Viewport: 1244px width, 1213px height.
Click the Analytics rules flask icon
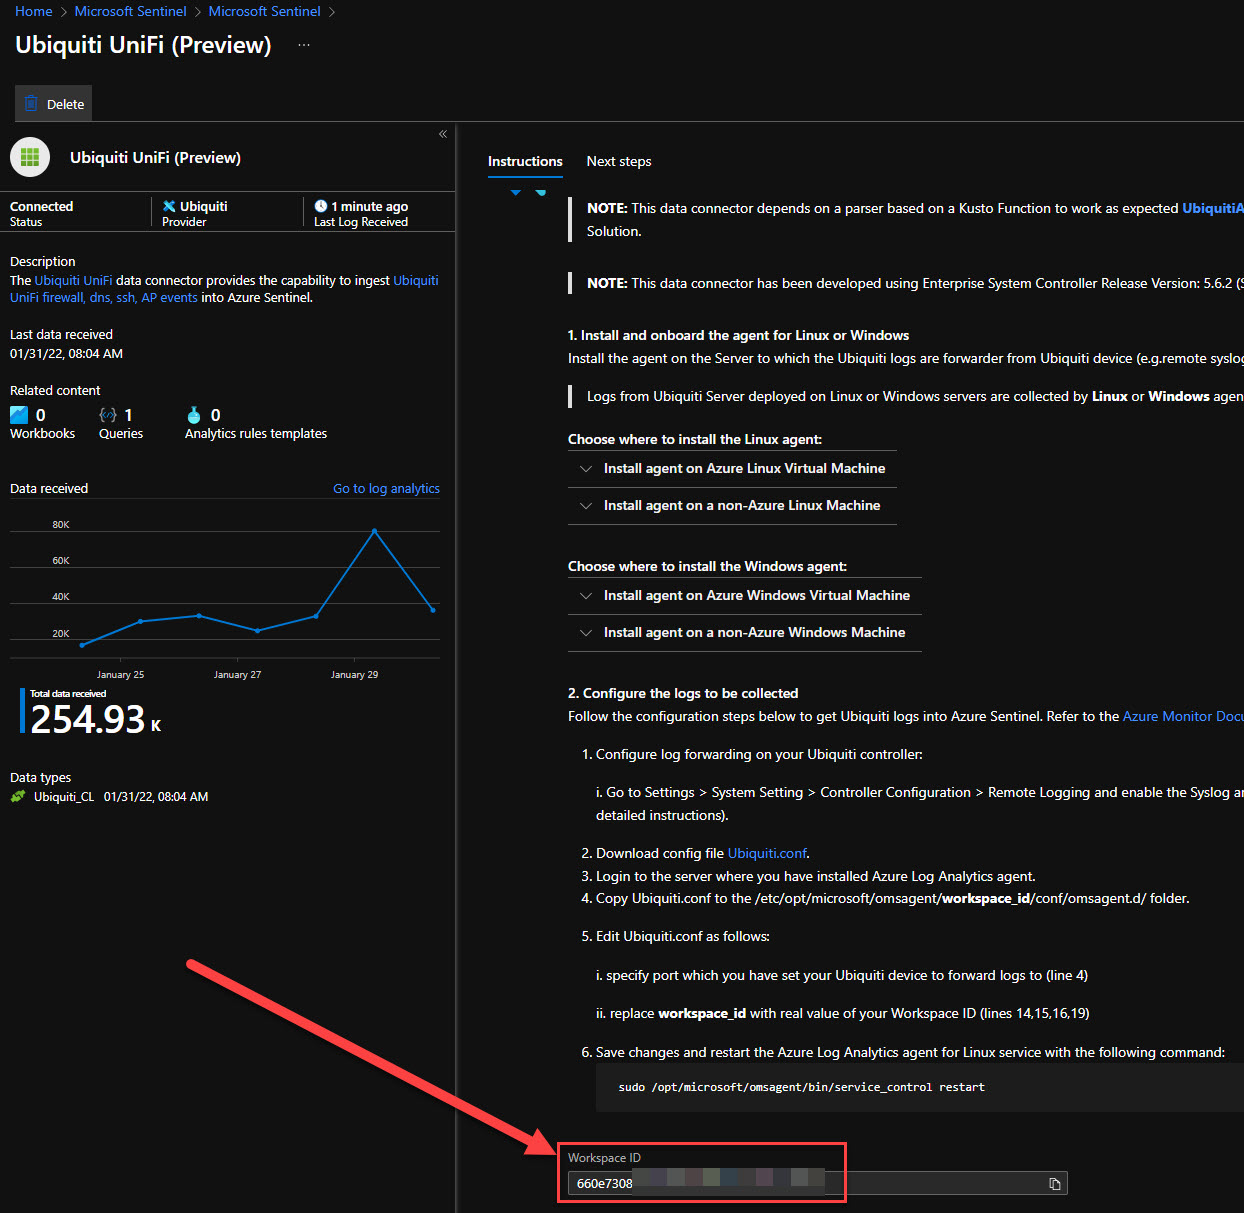point(194,414)
